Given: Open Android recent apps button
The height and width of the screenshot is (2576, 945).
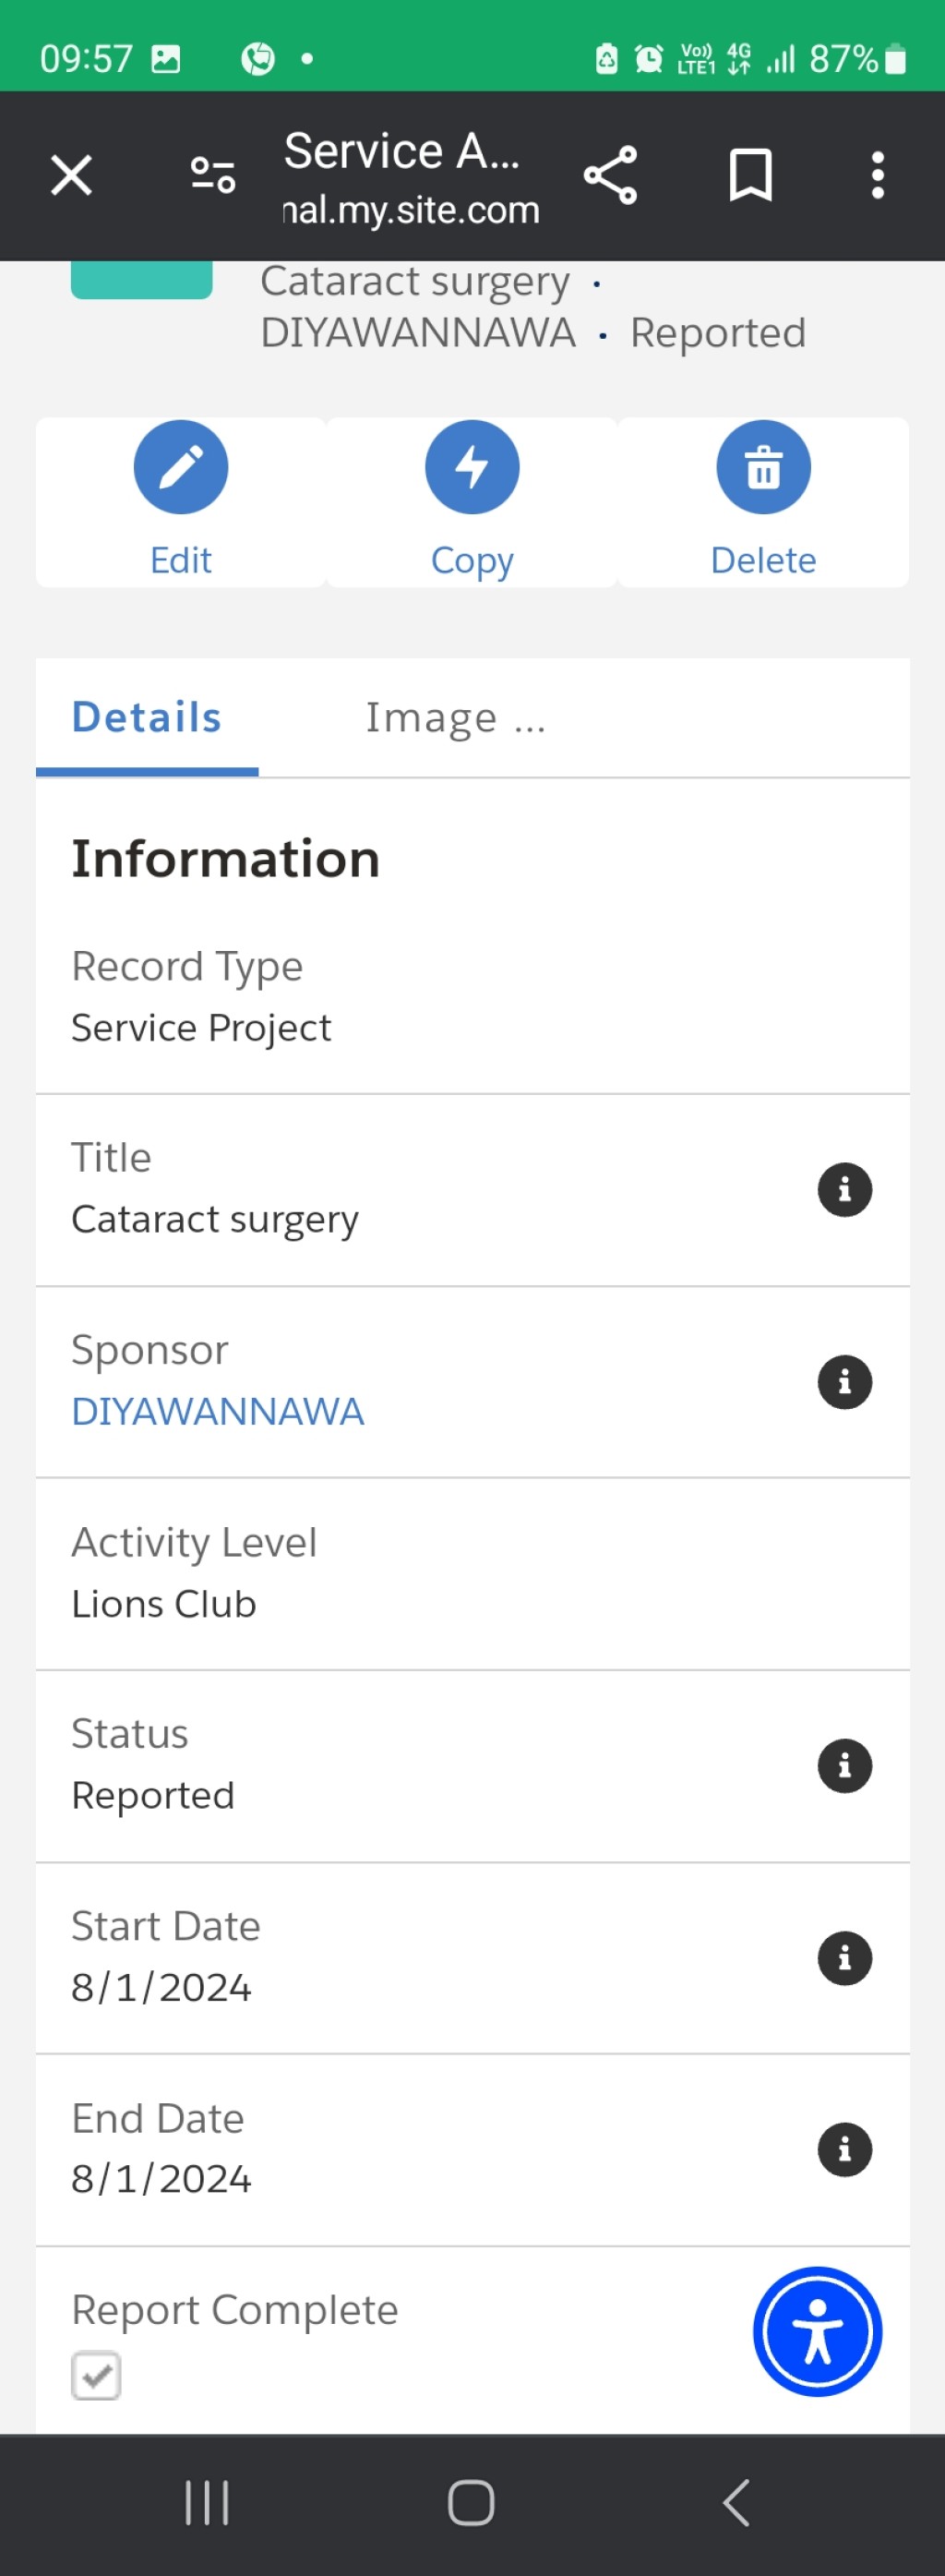Looking at the screenshot, I should coord(207,2503).
